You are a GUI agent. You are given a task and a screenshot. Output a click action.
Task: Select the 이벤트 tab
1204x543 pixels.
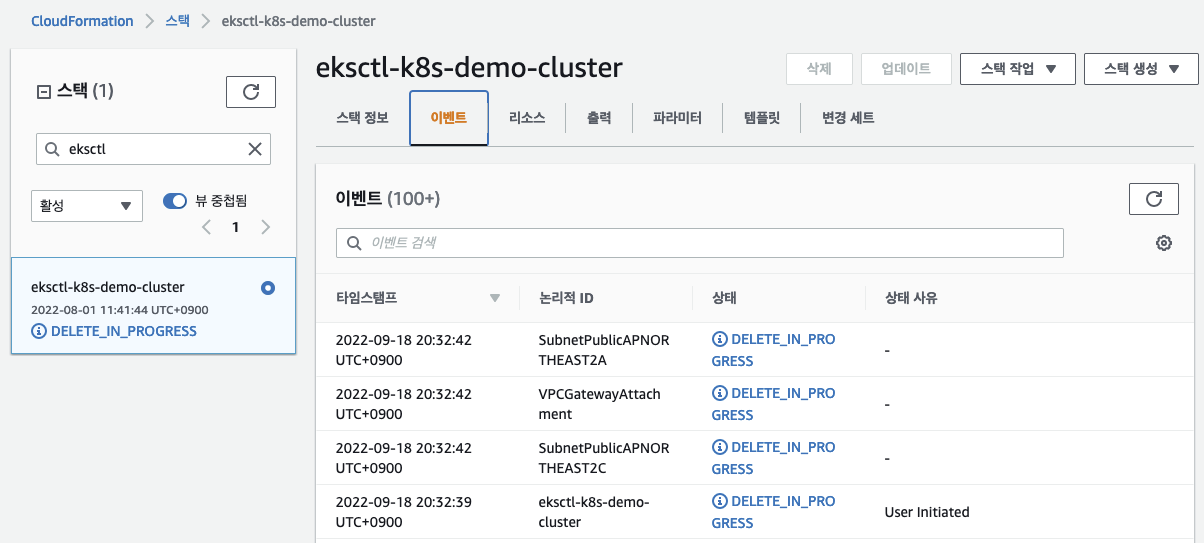449,118
